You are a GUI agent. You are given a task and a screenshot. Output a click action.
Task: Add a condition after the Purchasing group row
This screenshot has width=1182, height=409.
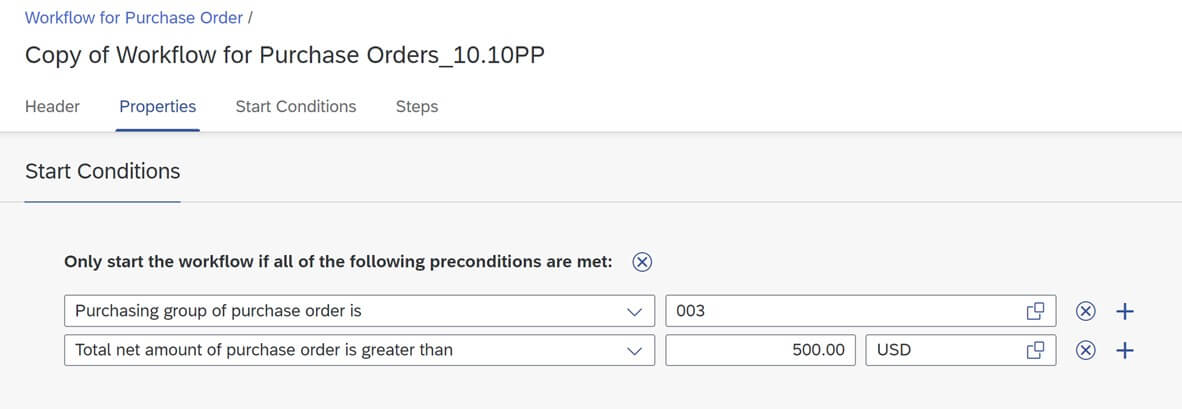[x=1124, y=311]
